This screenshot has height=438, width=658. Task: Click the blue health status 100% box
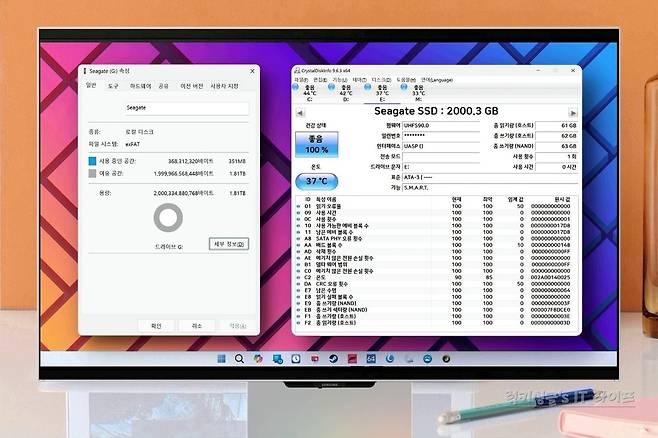point(315,145)
